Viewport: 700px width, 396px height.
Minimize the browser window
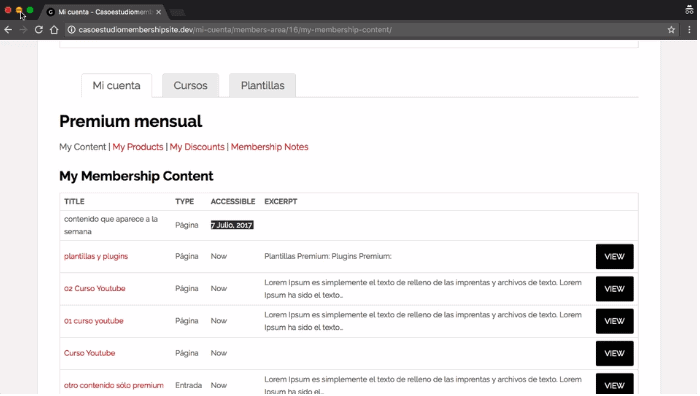(x=19, y=10)
